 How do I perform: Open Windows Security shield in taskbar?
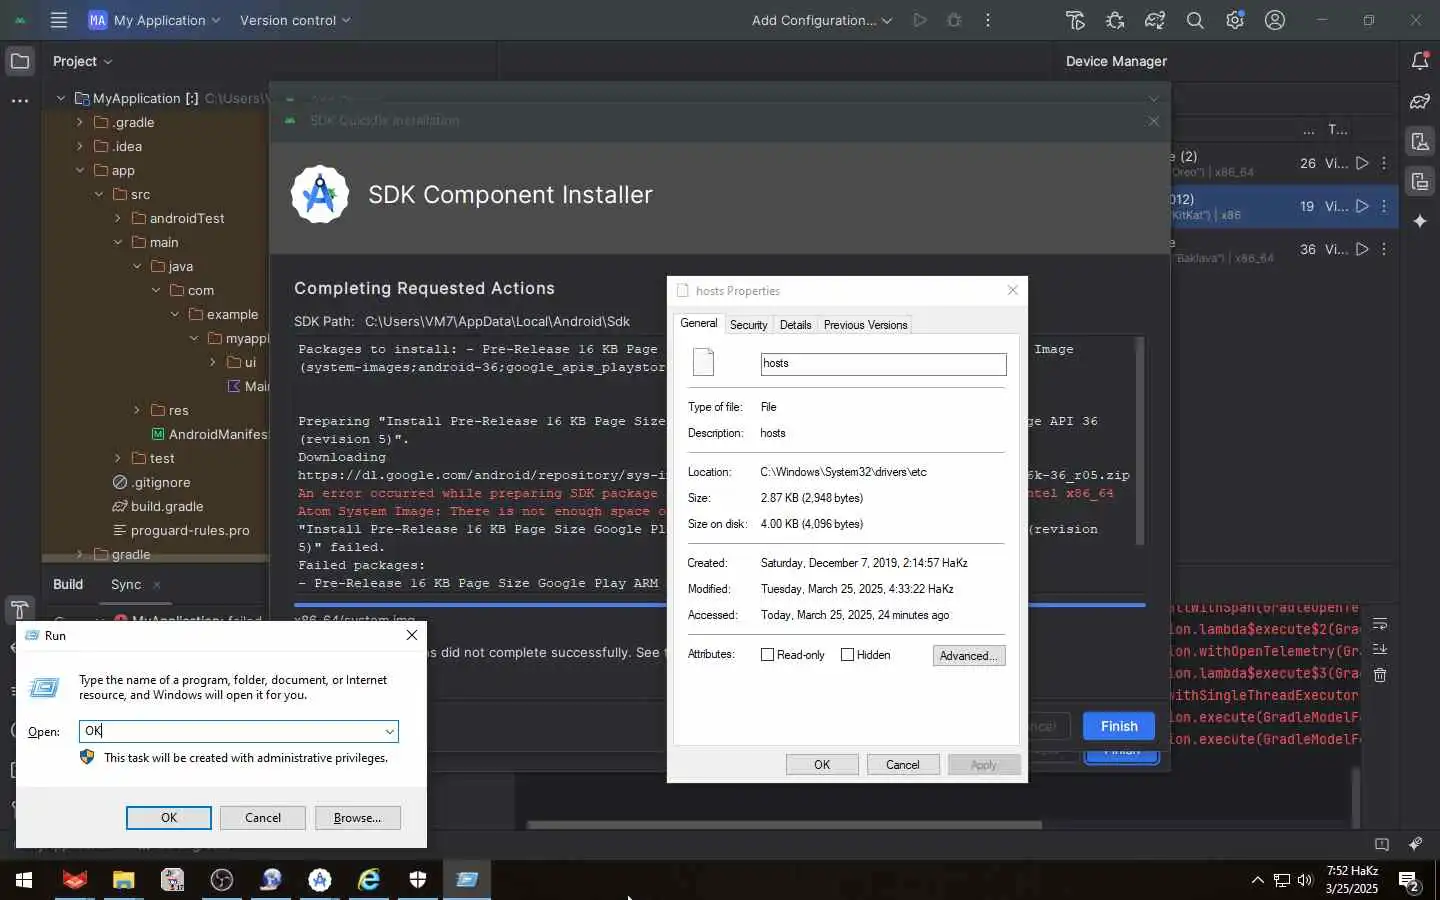tap(418, 880)
